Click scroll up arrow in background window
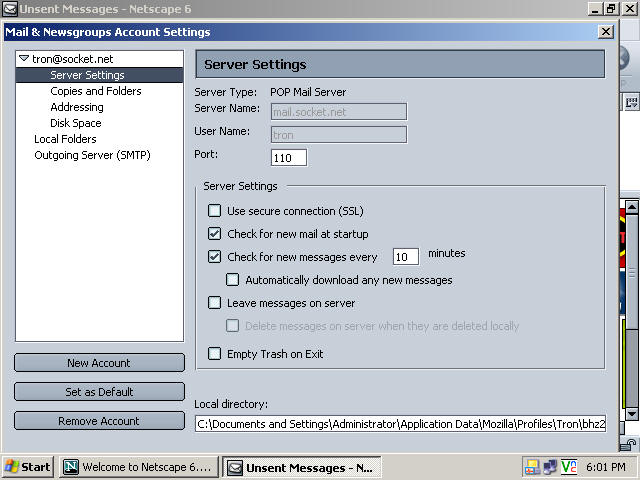Screen dimensions: 640x480 [x=632, y=207]
